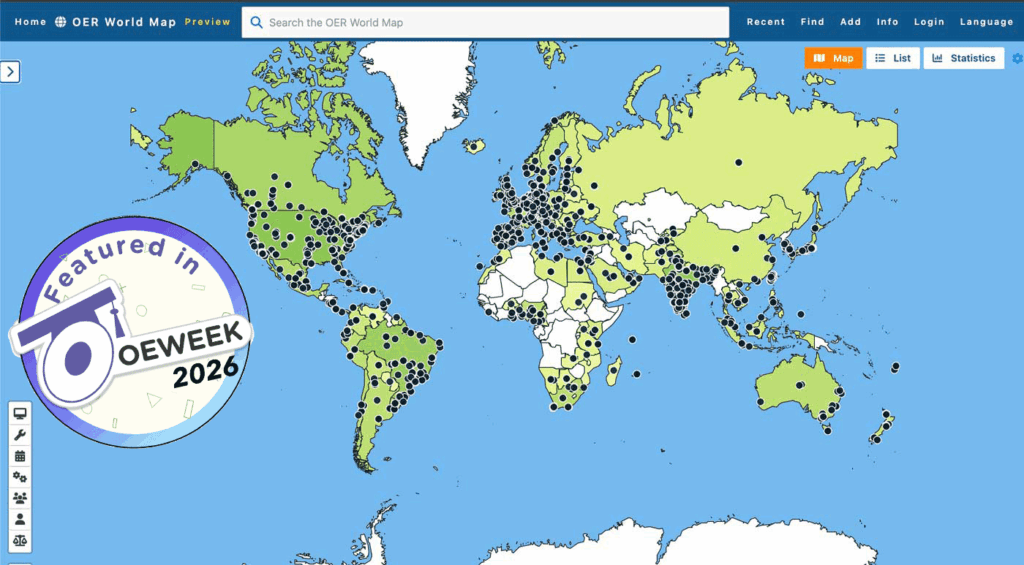The width and height of the screenshot is (1024, 565).
Task: Open the Find dropdown in navbar
Action: pyautogui.click(x=812, y=22)
